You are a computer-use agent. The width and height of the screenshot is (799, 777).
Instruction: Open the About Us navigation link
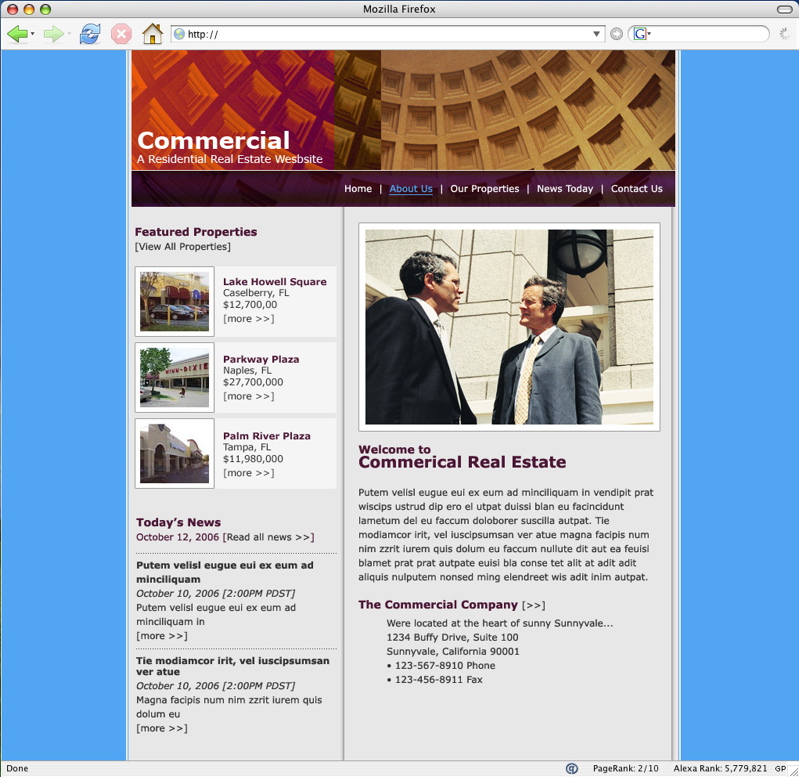coord(411,189)
